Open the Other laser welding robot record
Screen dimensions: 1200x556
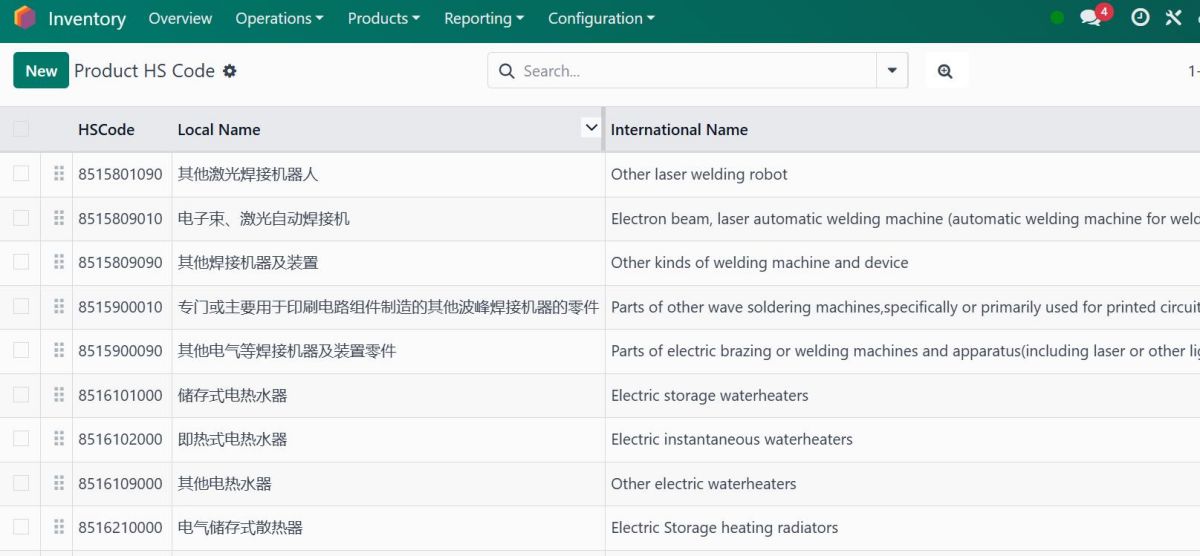click(699, 174)
